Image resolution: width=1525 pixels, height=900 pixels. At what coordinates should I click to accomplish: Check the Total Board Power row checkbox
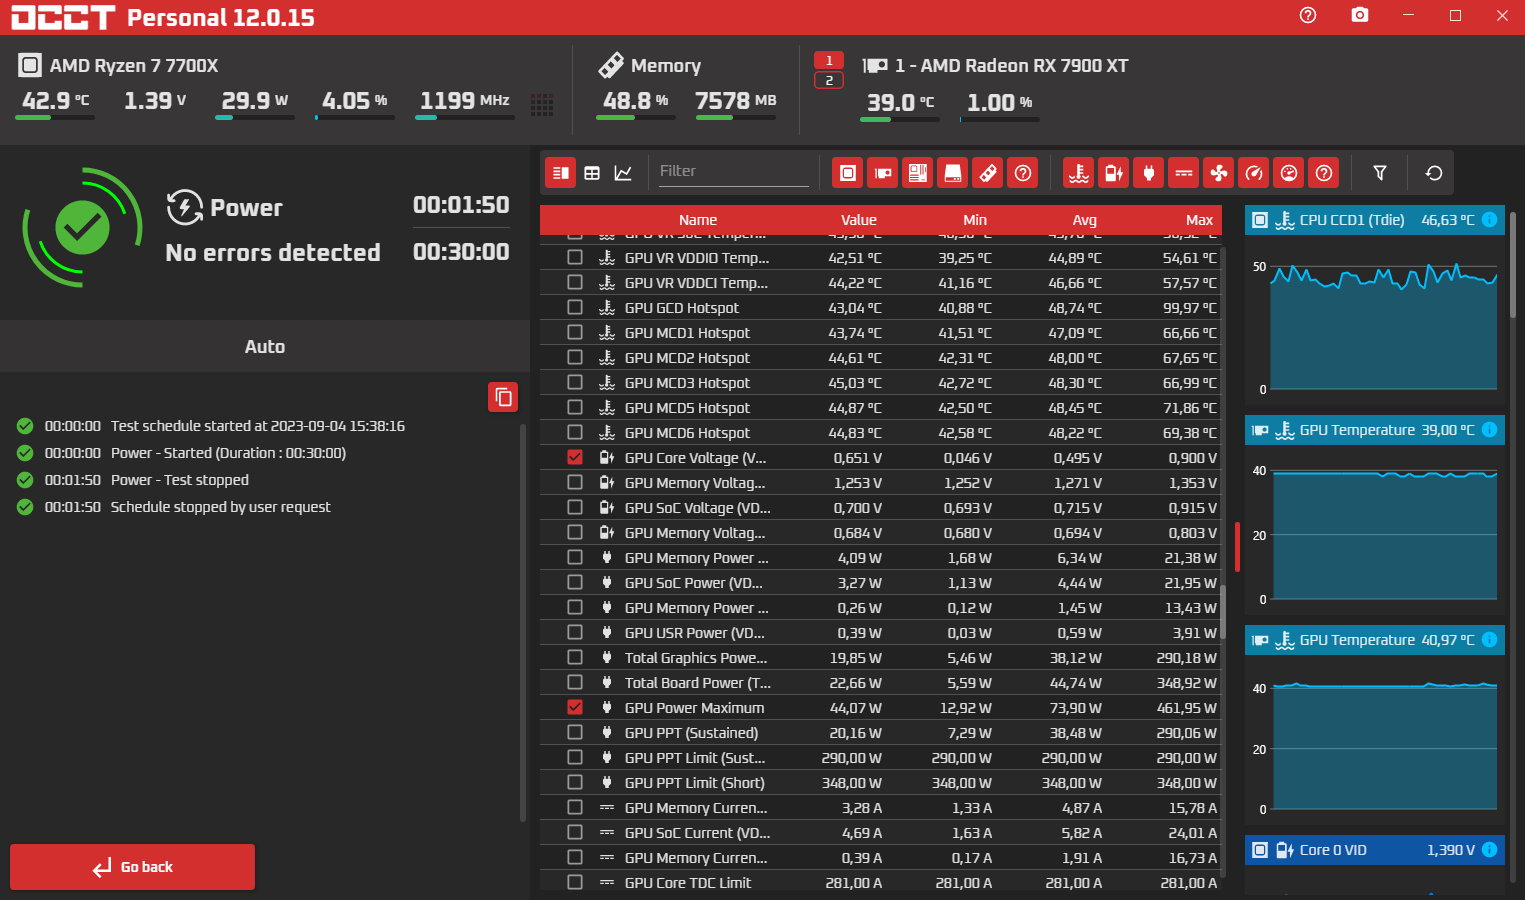(x=575, y=682)
